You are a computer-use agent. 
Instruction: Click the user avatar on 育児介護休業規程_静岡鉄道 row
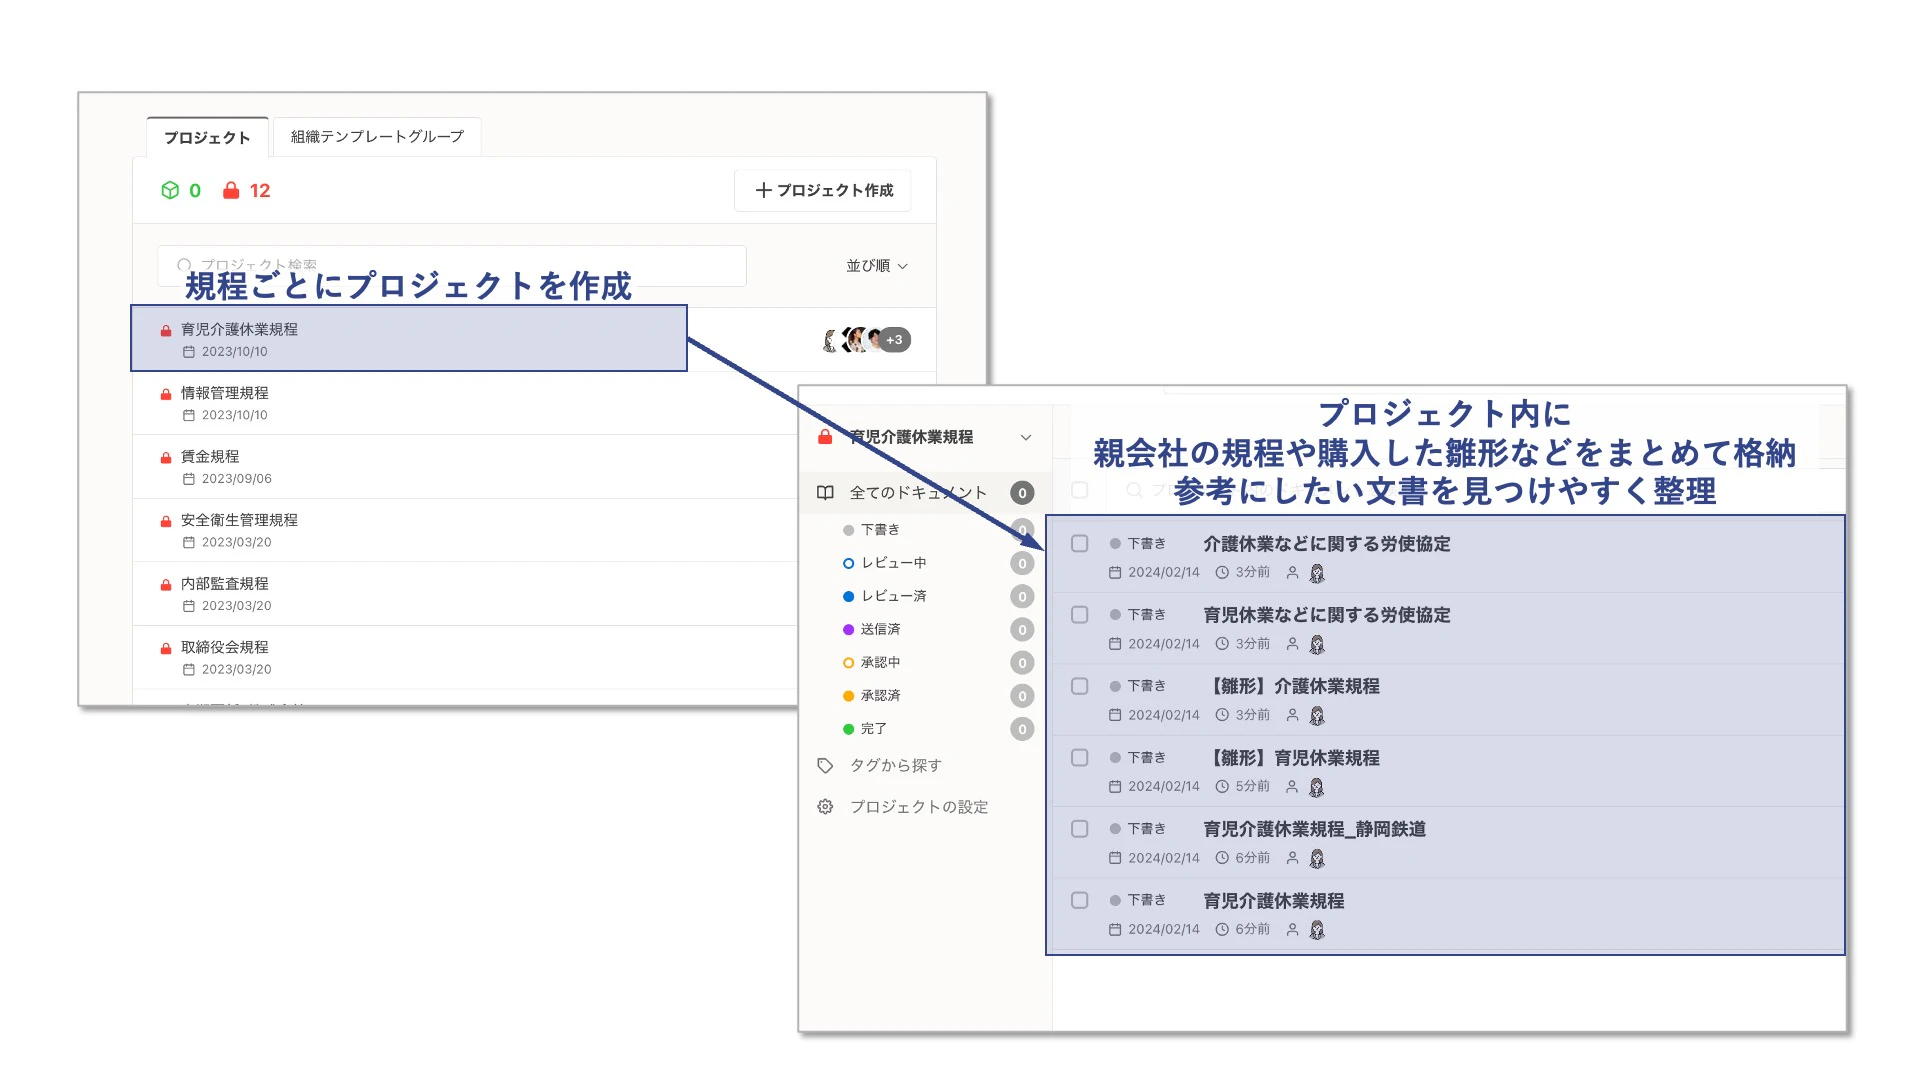tap(1317, 858)
